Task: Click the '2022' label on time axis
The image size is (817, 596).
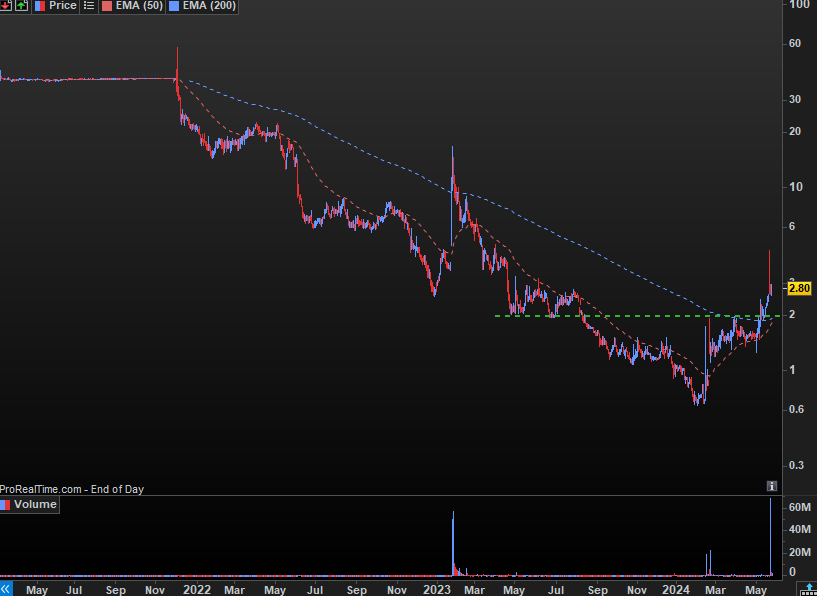Action: tap(197, 590)
